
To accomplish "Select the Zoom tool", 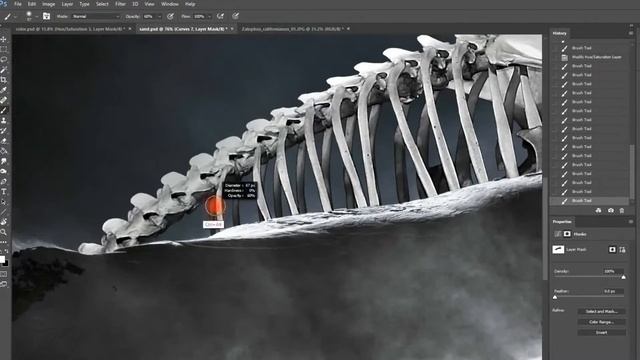I will coord(4,232).
